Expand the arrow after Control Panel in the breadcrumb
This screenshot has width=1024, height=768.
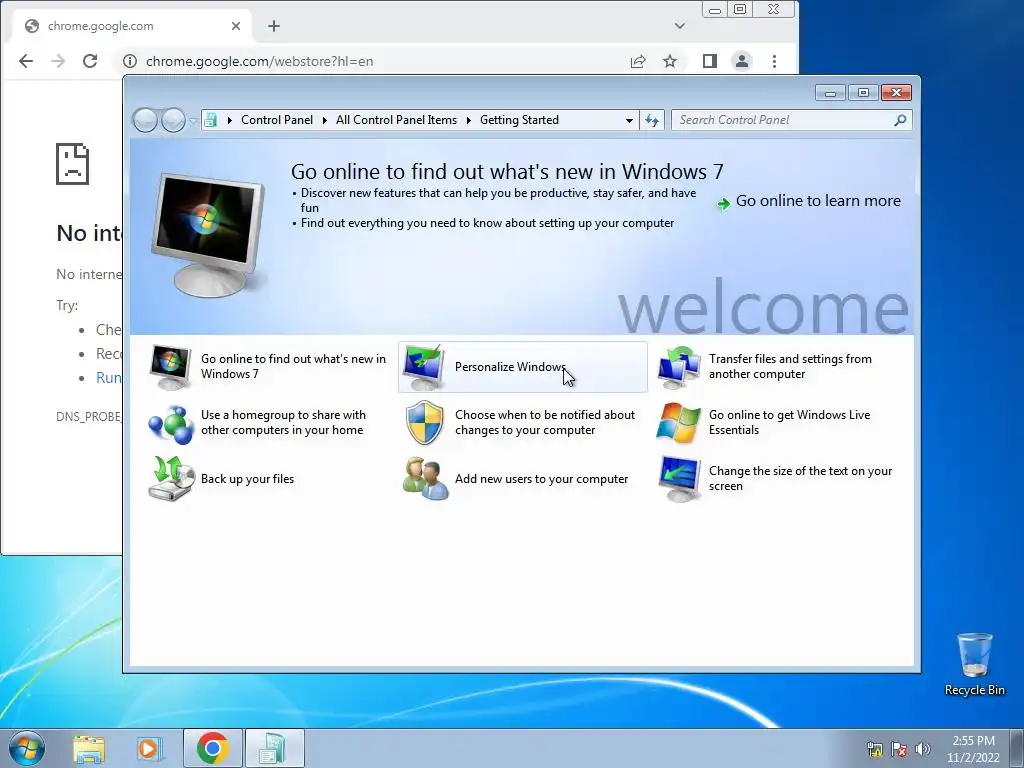coord(325,120)
